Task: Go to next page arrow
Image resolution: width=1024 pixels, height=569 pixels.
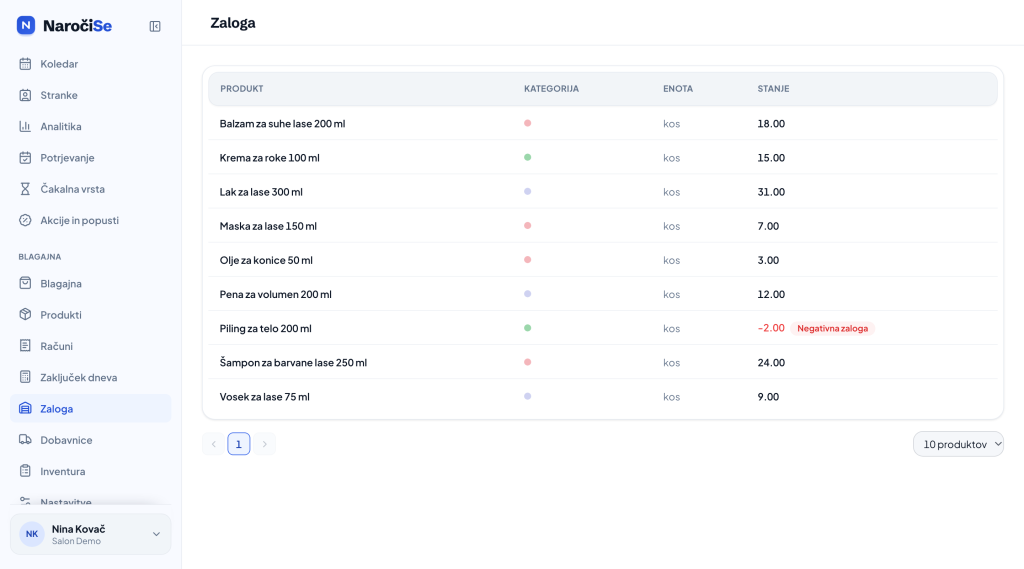Action: click(x=264, y=444)
